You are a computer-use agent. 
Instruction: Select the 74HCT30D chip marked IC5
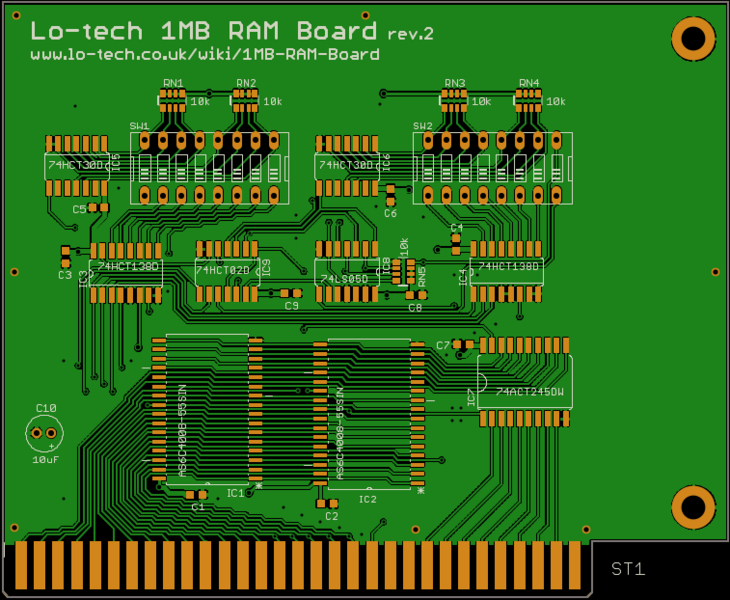pyautogui.click(x=77, y=166)
